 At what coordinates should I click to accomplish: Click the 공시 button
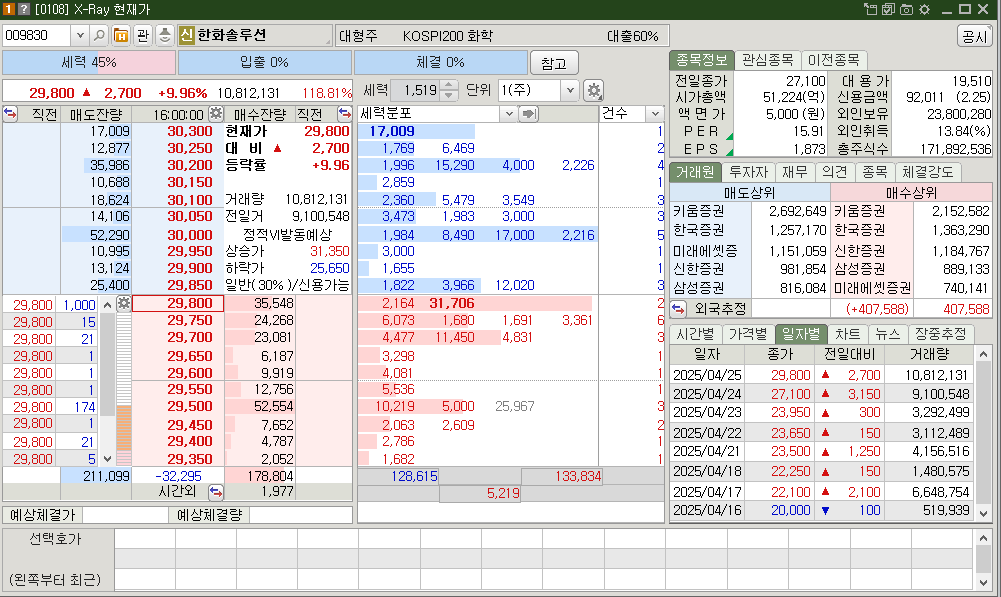click(974, 36)
